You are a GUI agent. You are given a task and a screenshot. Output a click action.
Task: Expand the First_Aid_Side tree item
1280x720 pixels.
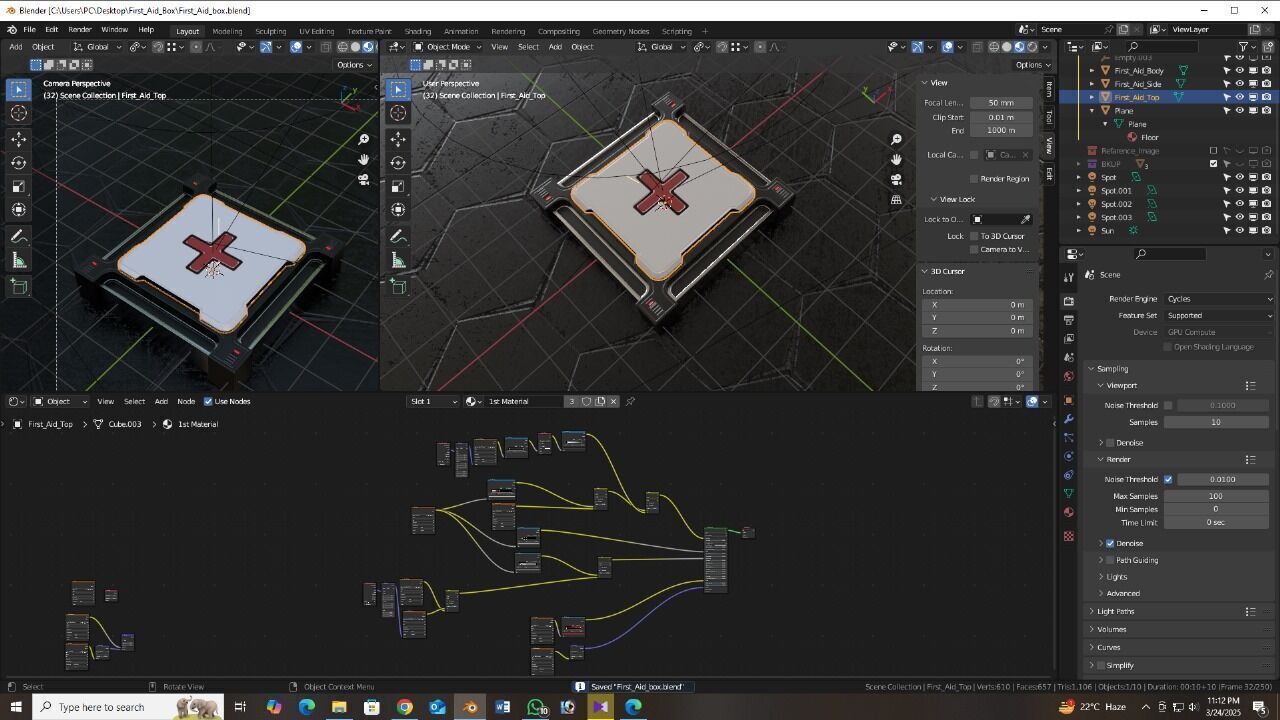[x=1092, y=84]
